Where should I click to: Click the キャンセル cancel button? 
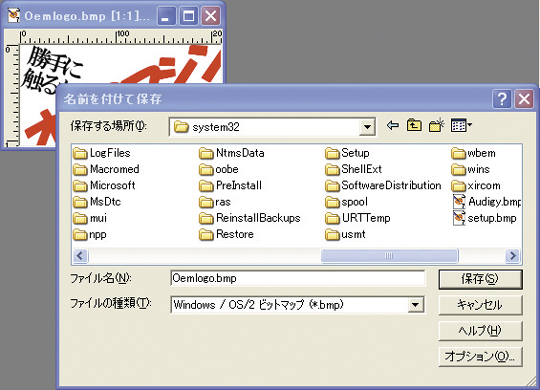tap(480, 305)
